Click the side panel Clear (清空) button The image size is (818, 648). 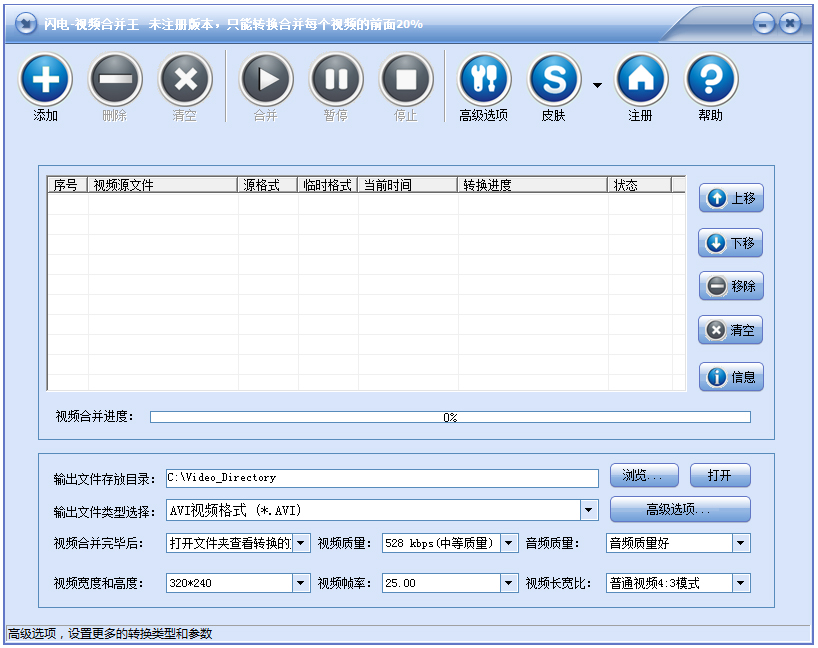point(731,330)
